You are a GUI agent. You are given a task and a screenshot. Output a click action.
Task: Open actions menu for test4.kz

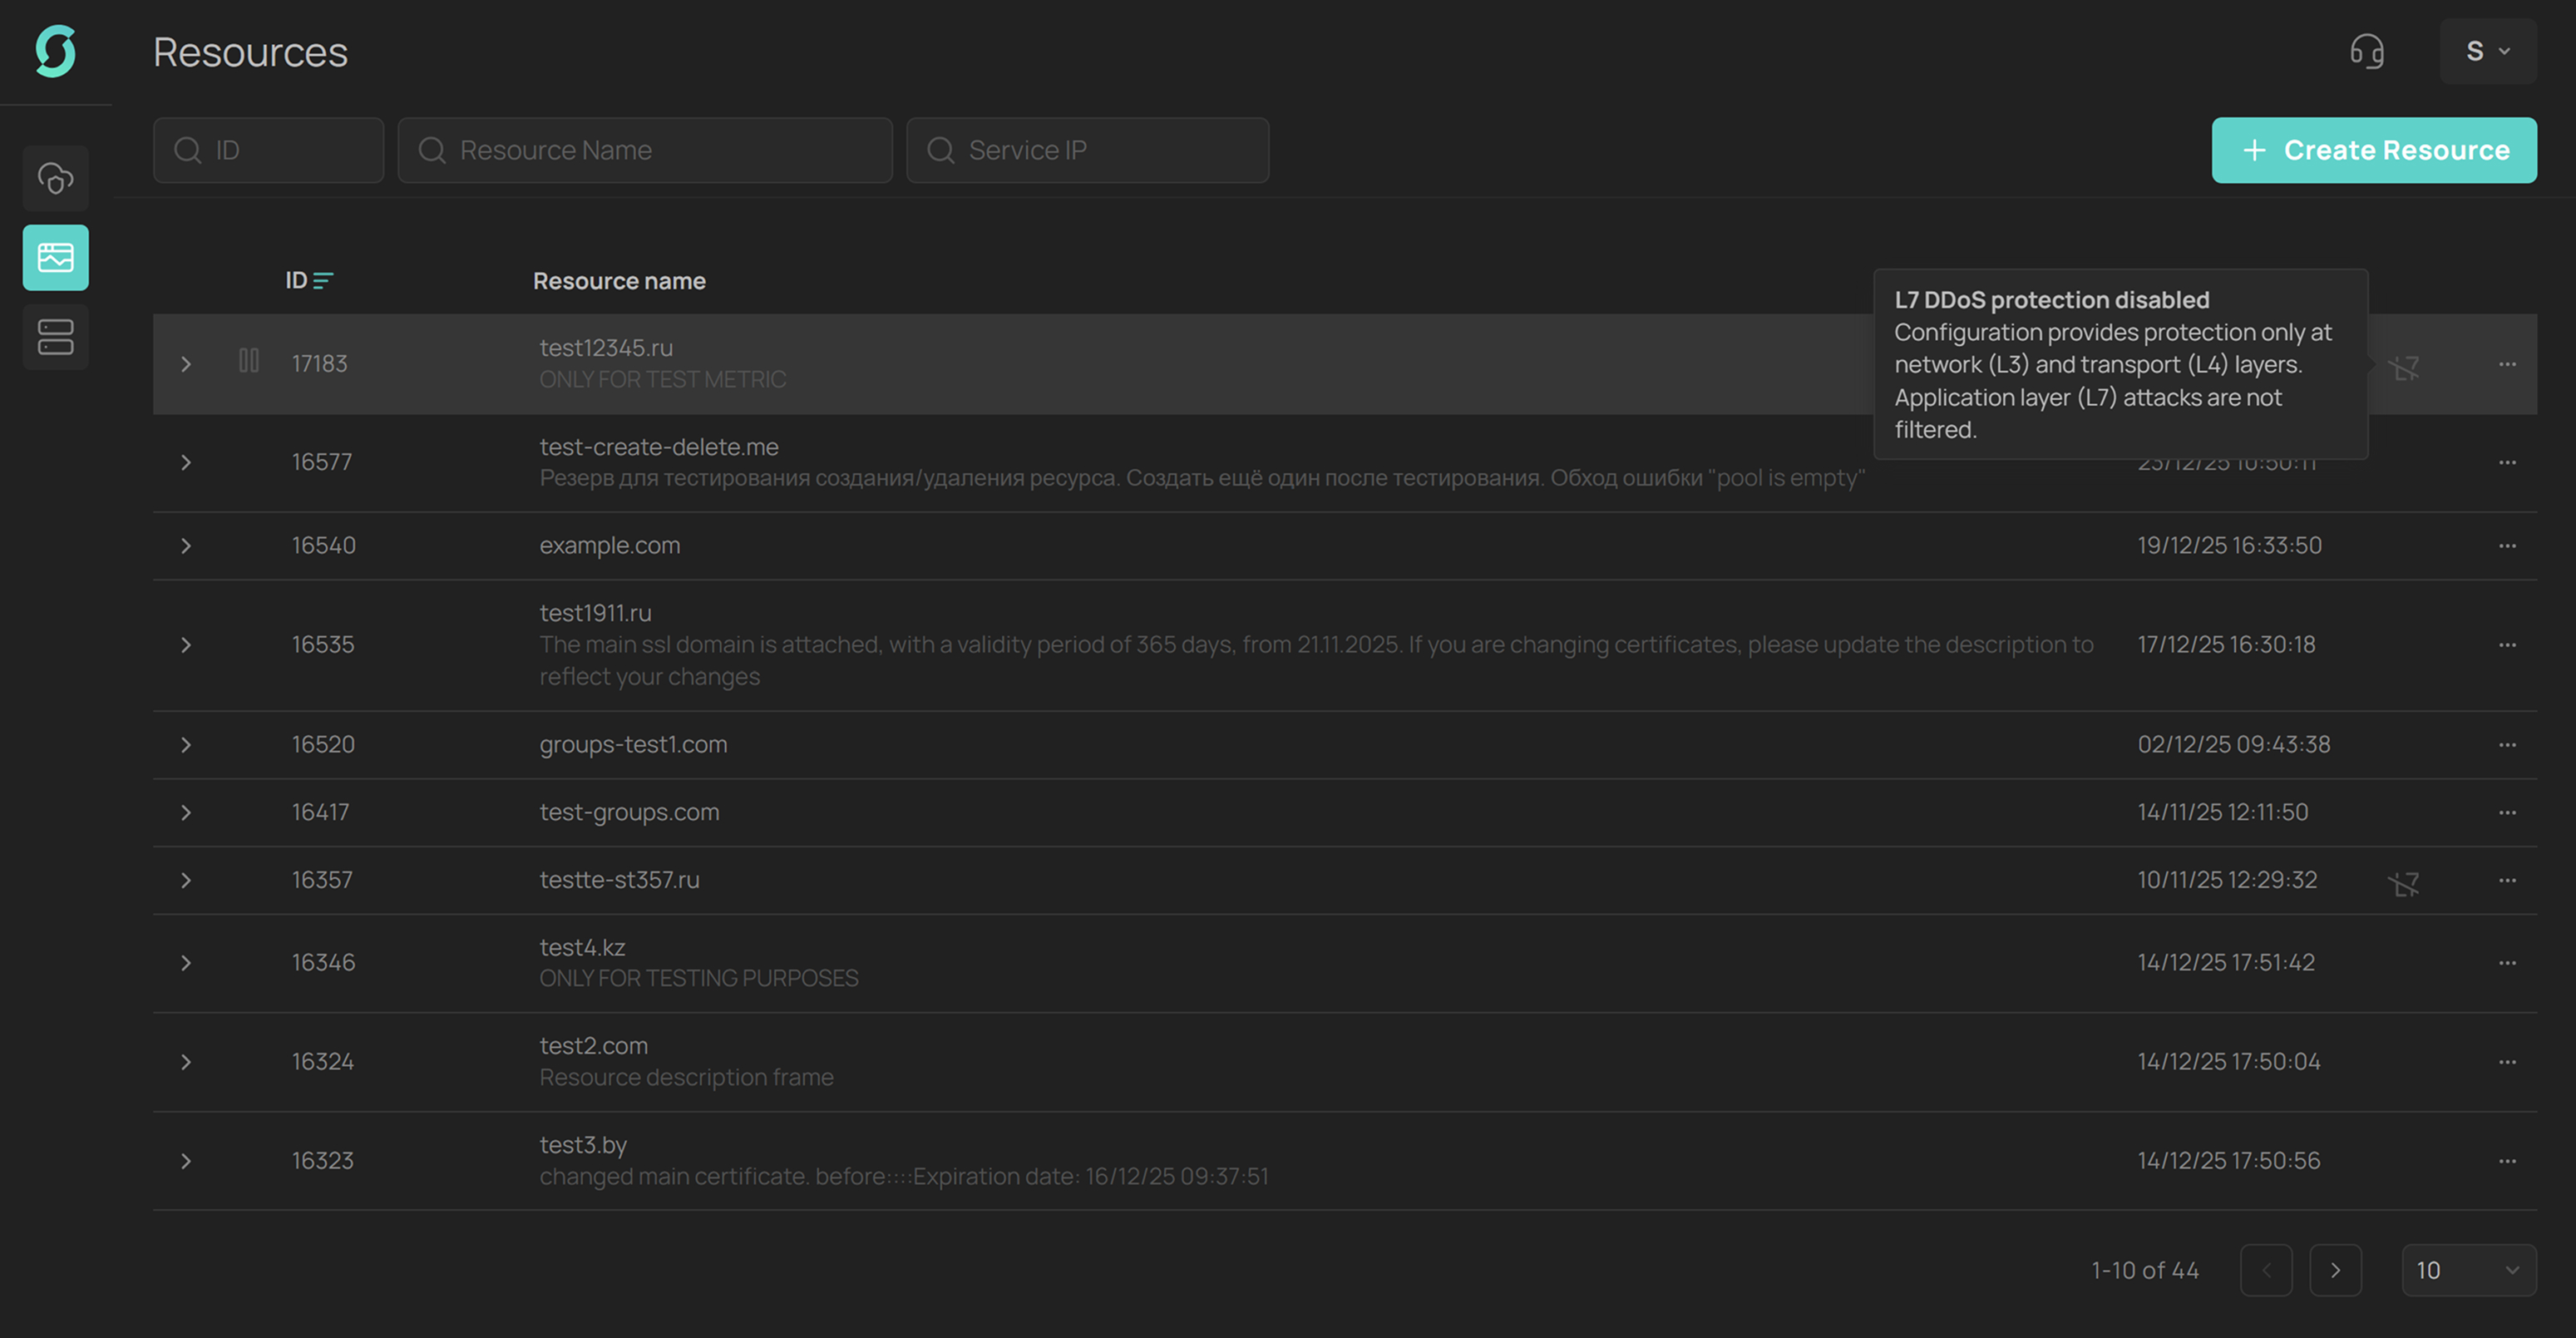pyautogui.click(x=2506, y=963)
